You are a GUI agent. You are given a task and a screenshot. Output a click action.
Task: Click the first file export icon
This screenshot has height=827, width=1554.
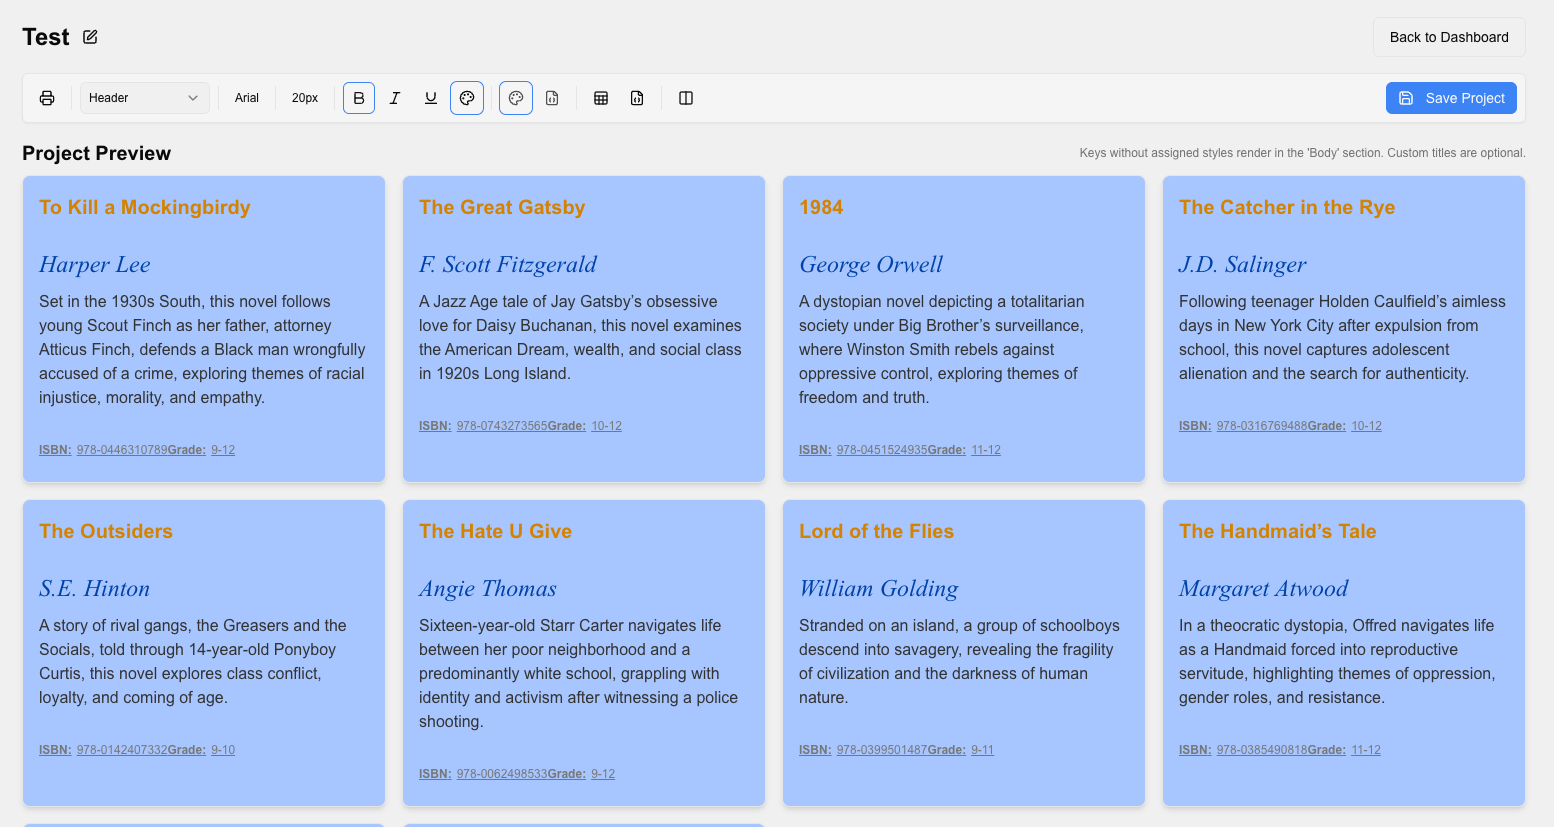point(552,97)
